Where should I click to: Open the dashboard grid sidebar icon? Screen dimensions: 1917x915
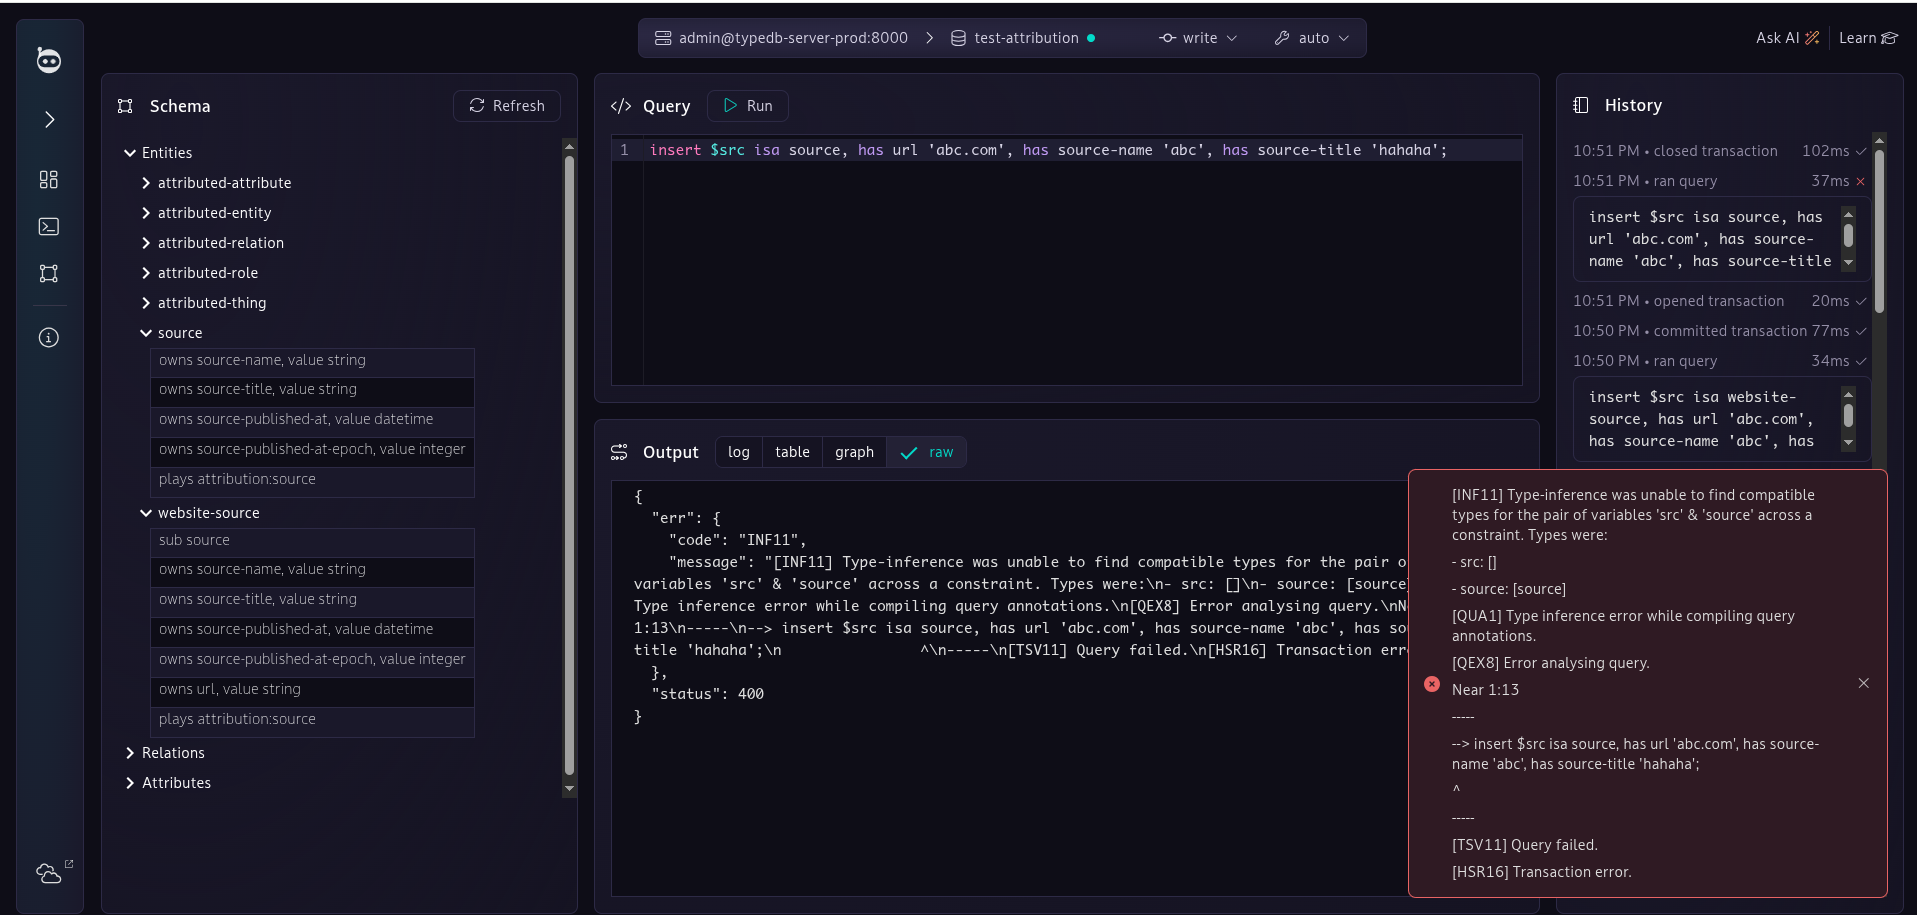tap(49, 179)
